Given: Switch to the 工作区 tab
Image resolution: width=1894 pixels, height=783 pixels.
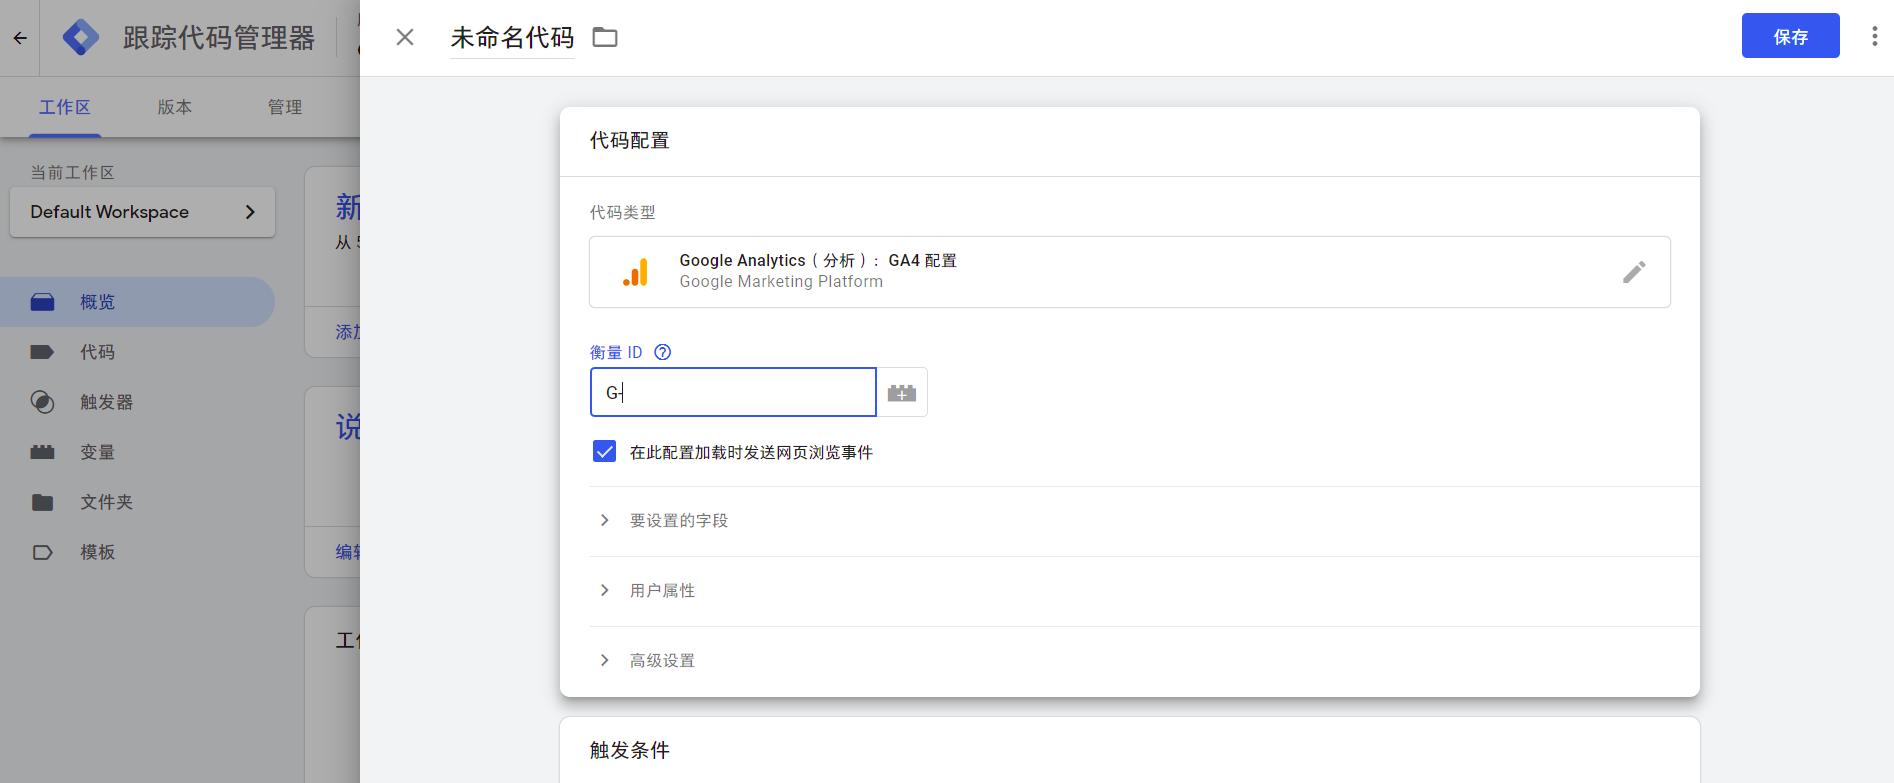Looking at the screenshot, I should pos(65,107).
